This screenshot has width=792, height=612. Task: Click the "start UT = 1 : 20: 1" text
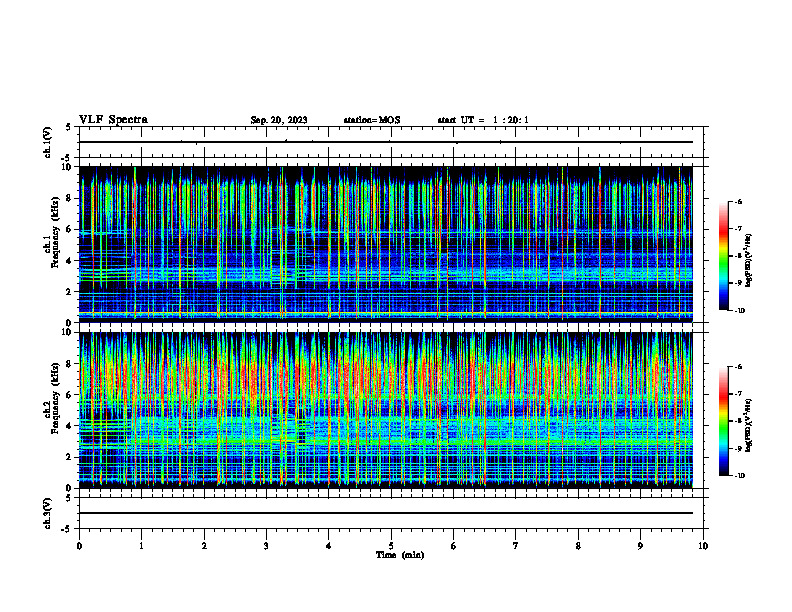point(483,120)
